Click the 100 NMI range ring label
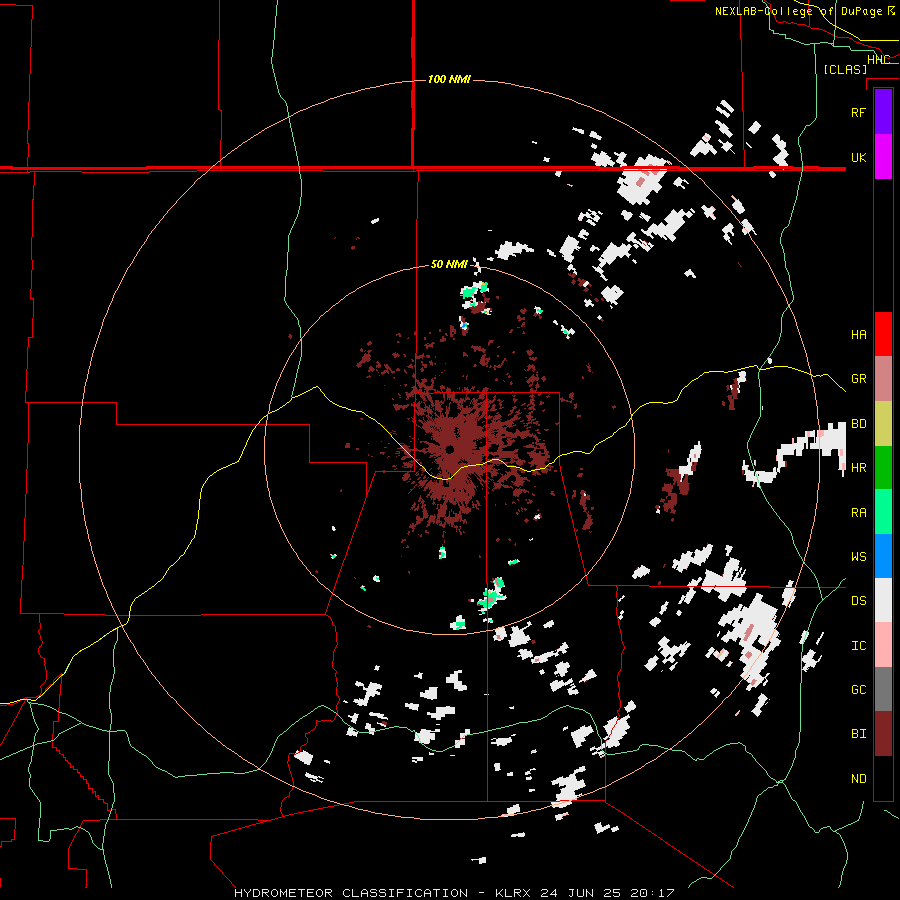This screenshot has height=900, width=900. tap(449, 79)
